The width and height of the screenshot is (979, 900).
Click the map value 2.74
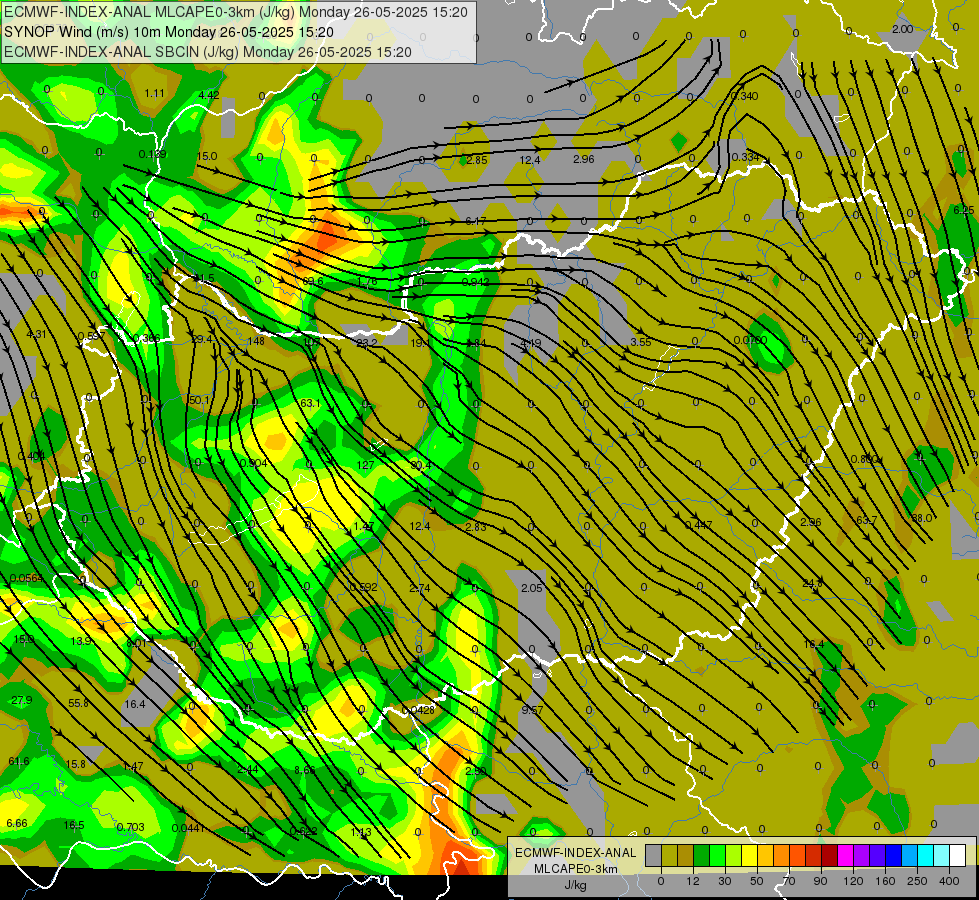click(x=420, y=588)
